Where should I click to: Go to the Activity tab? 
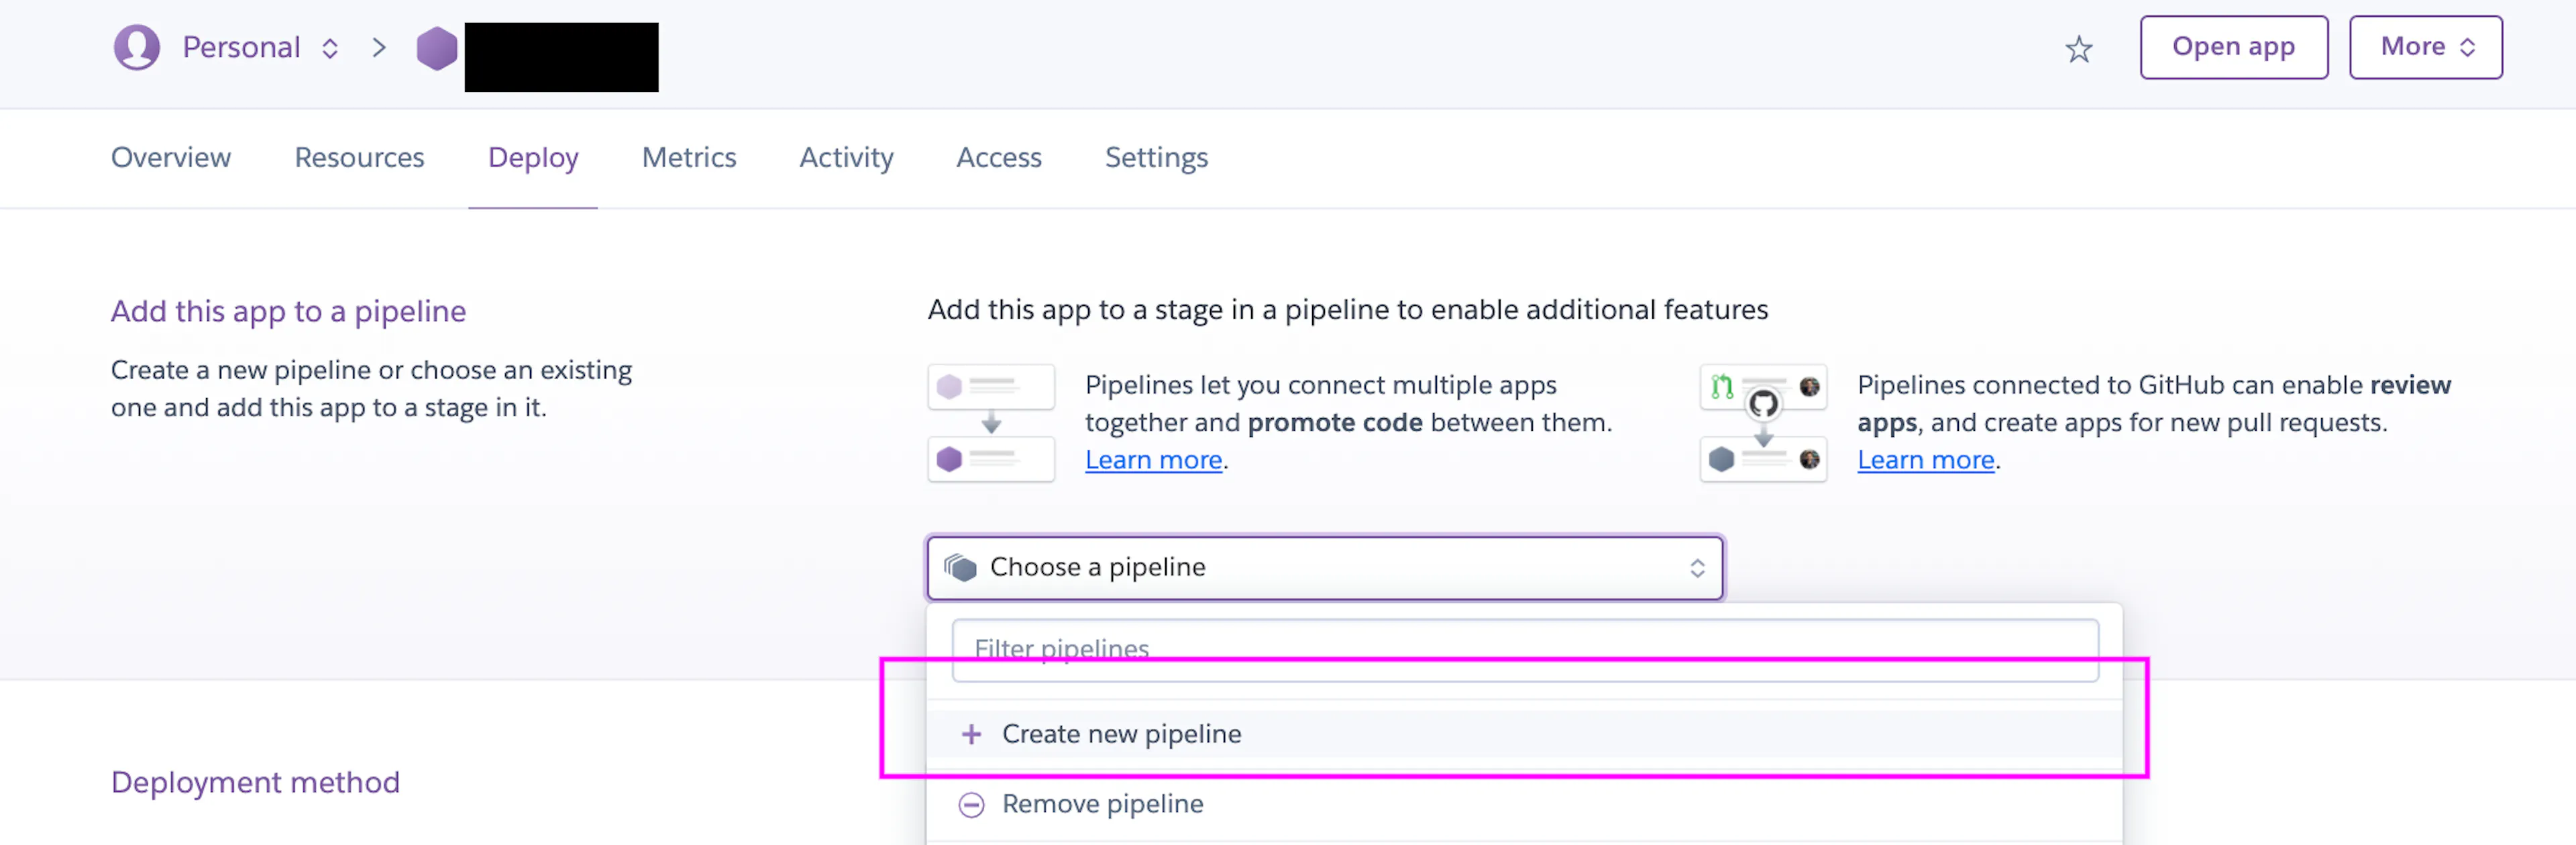coord(846,158)
